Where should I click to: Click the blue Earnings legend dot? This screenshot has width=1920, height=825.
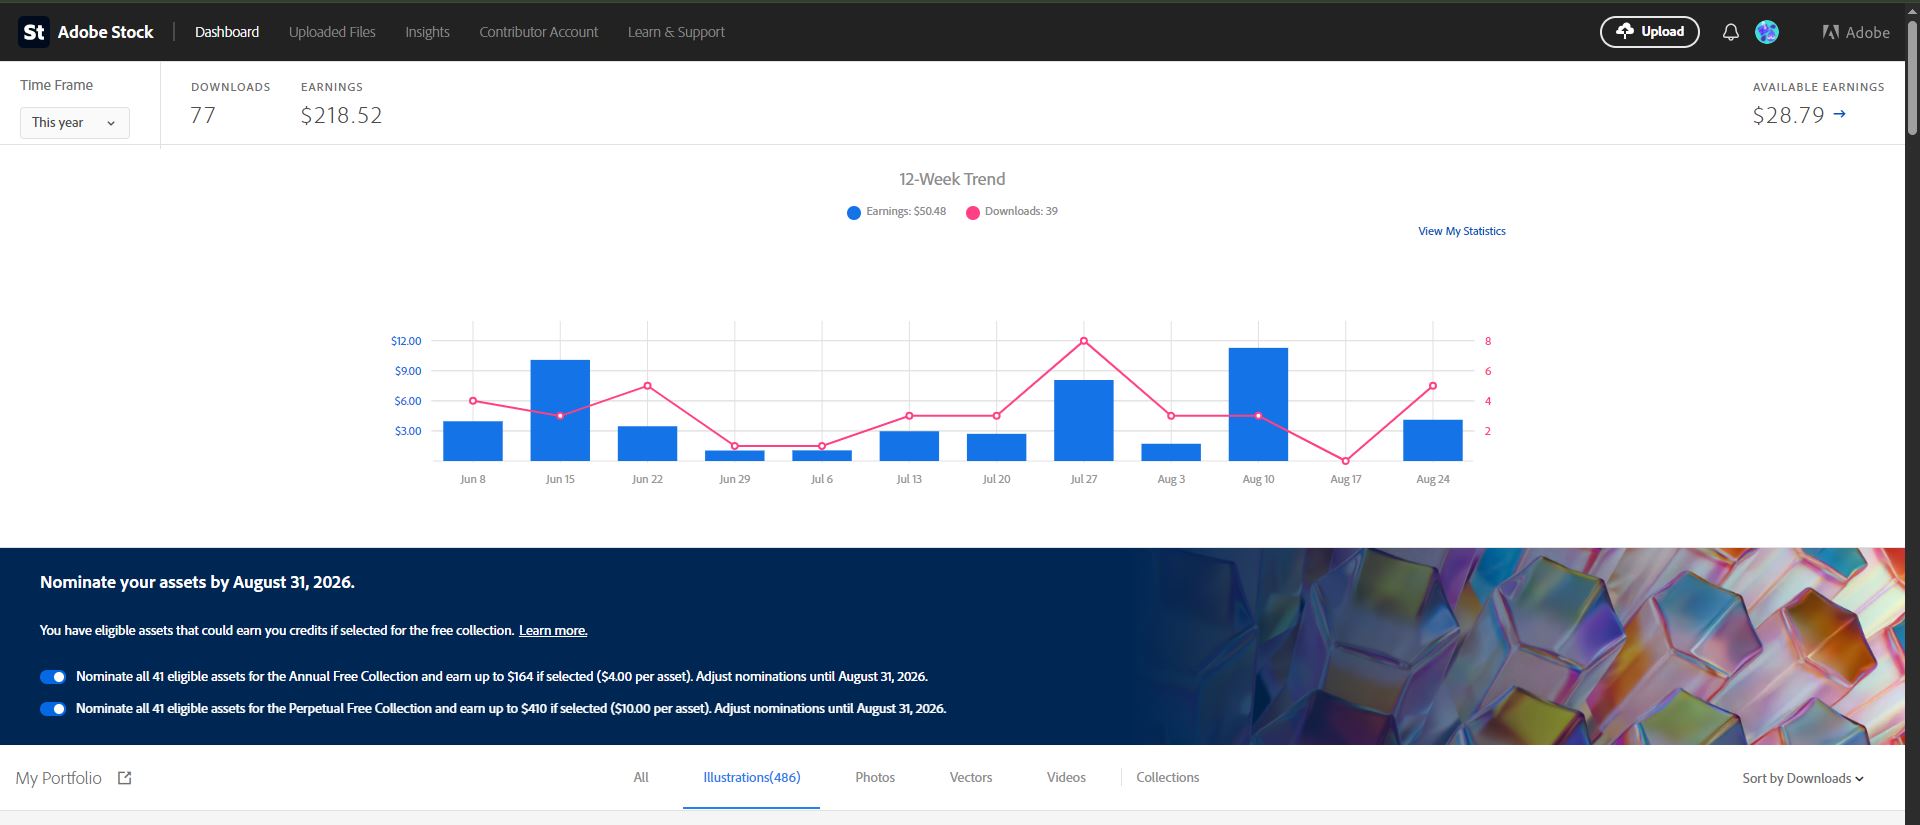coord(854,212)
